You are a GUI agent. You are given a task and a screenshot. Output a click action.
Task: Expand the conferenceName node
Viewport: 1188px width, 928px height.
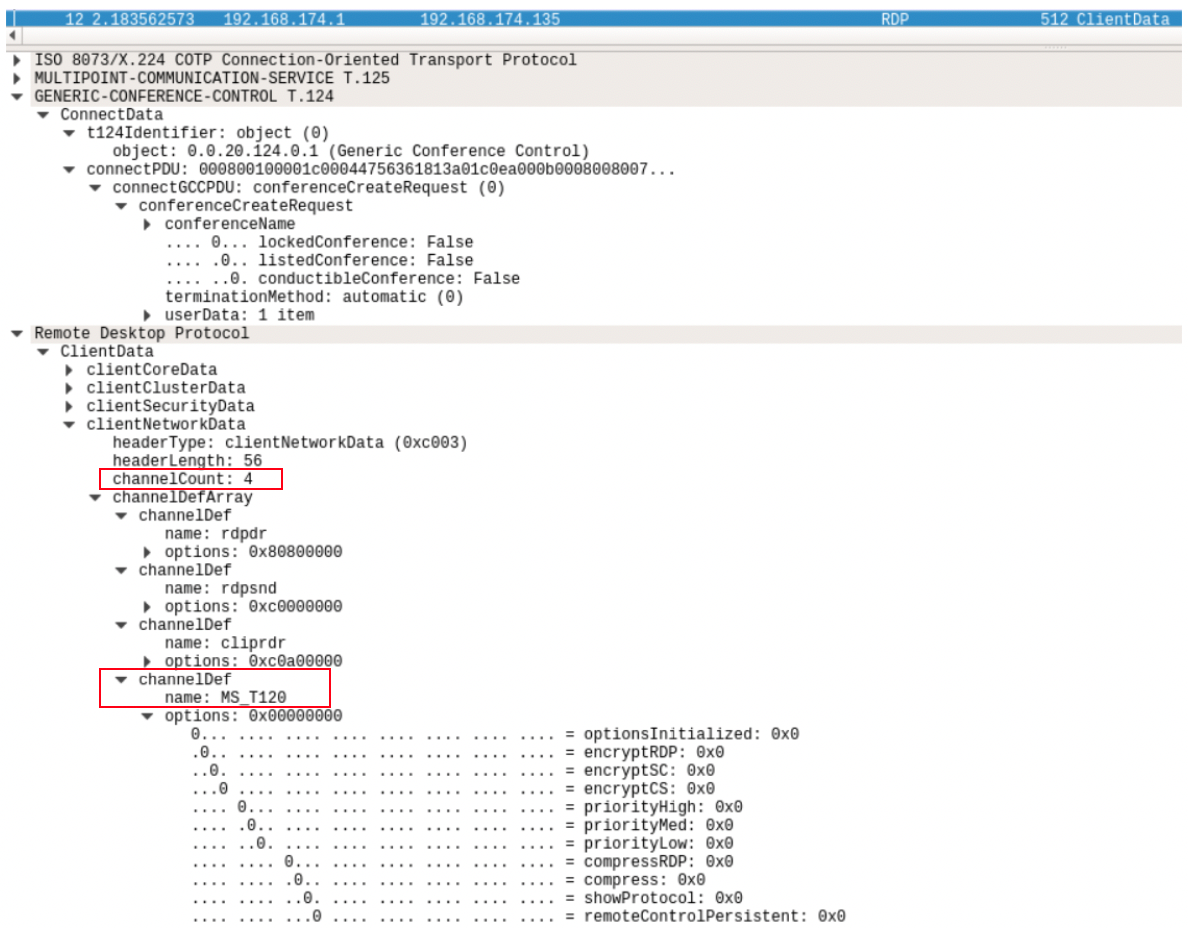click(x=147, y=224)
